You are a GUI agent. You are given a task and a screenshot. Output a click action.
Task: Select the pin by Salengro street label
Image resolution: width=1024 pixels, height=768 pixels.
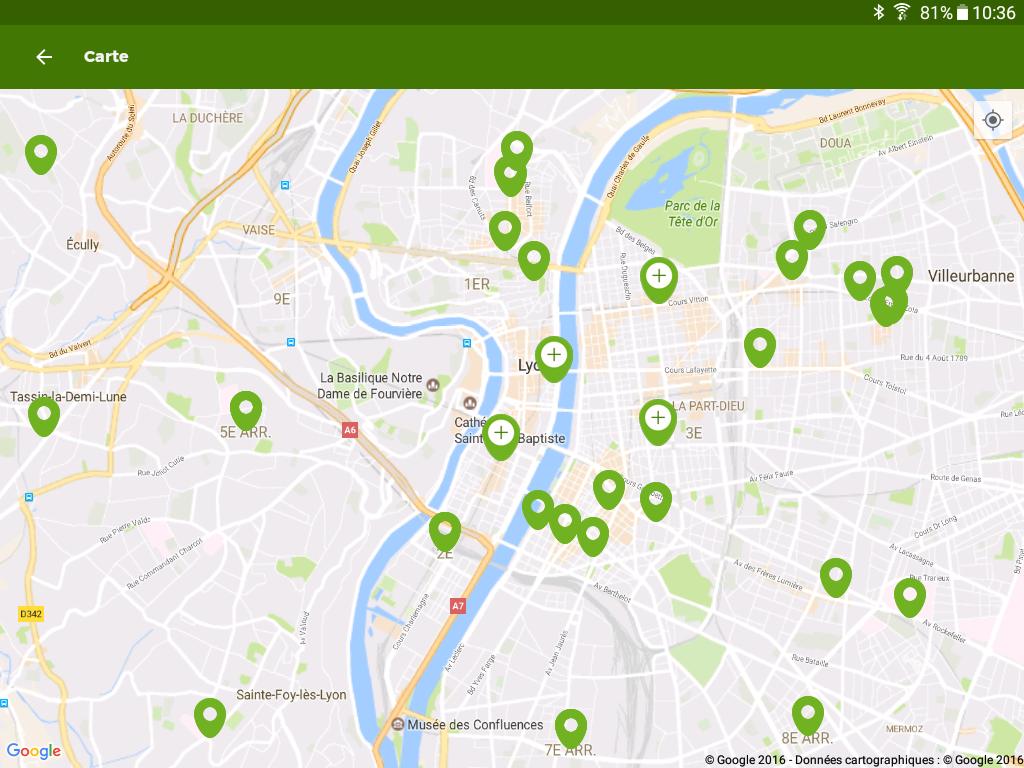click(810, 230)
